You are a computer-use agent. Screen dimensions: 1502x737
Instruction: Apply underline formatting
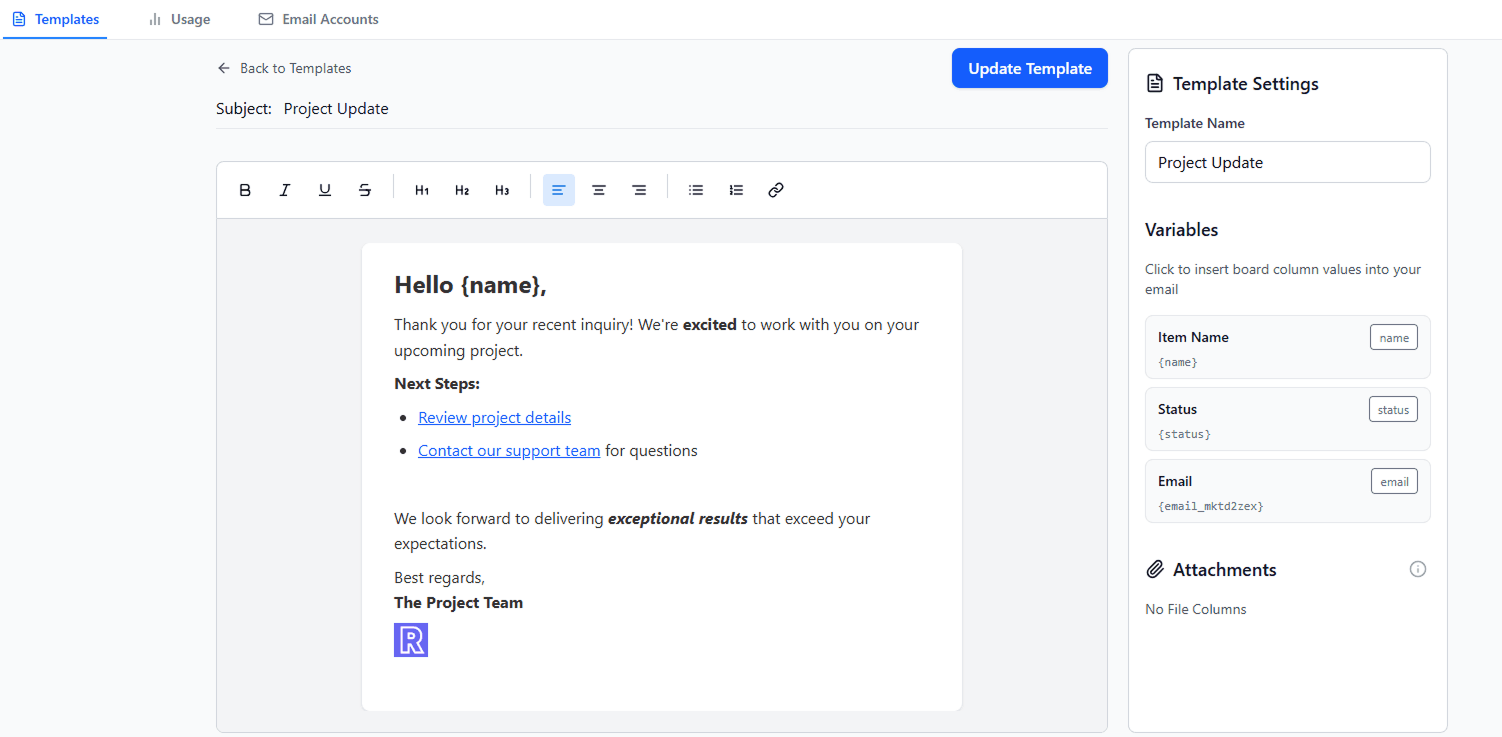324,189
